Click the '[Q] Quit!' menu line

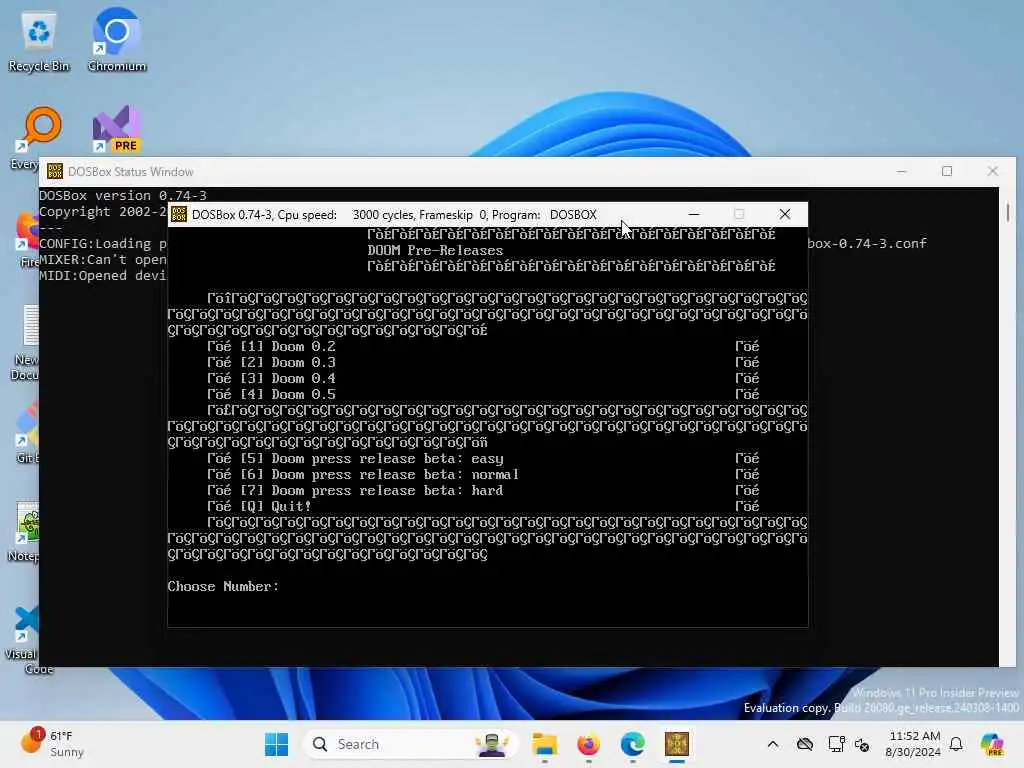tap(276, 506)
